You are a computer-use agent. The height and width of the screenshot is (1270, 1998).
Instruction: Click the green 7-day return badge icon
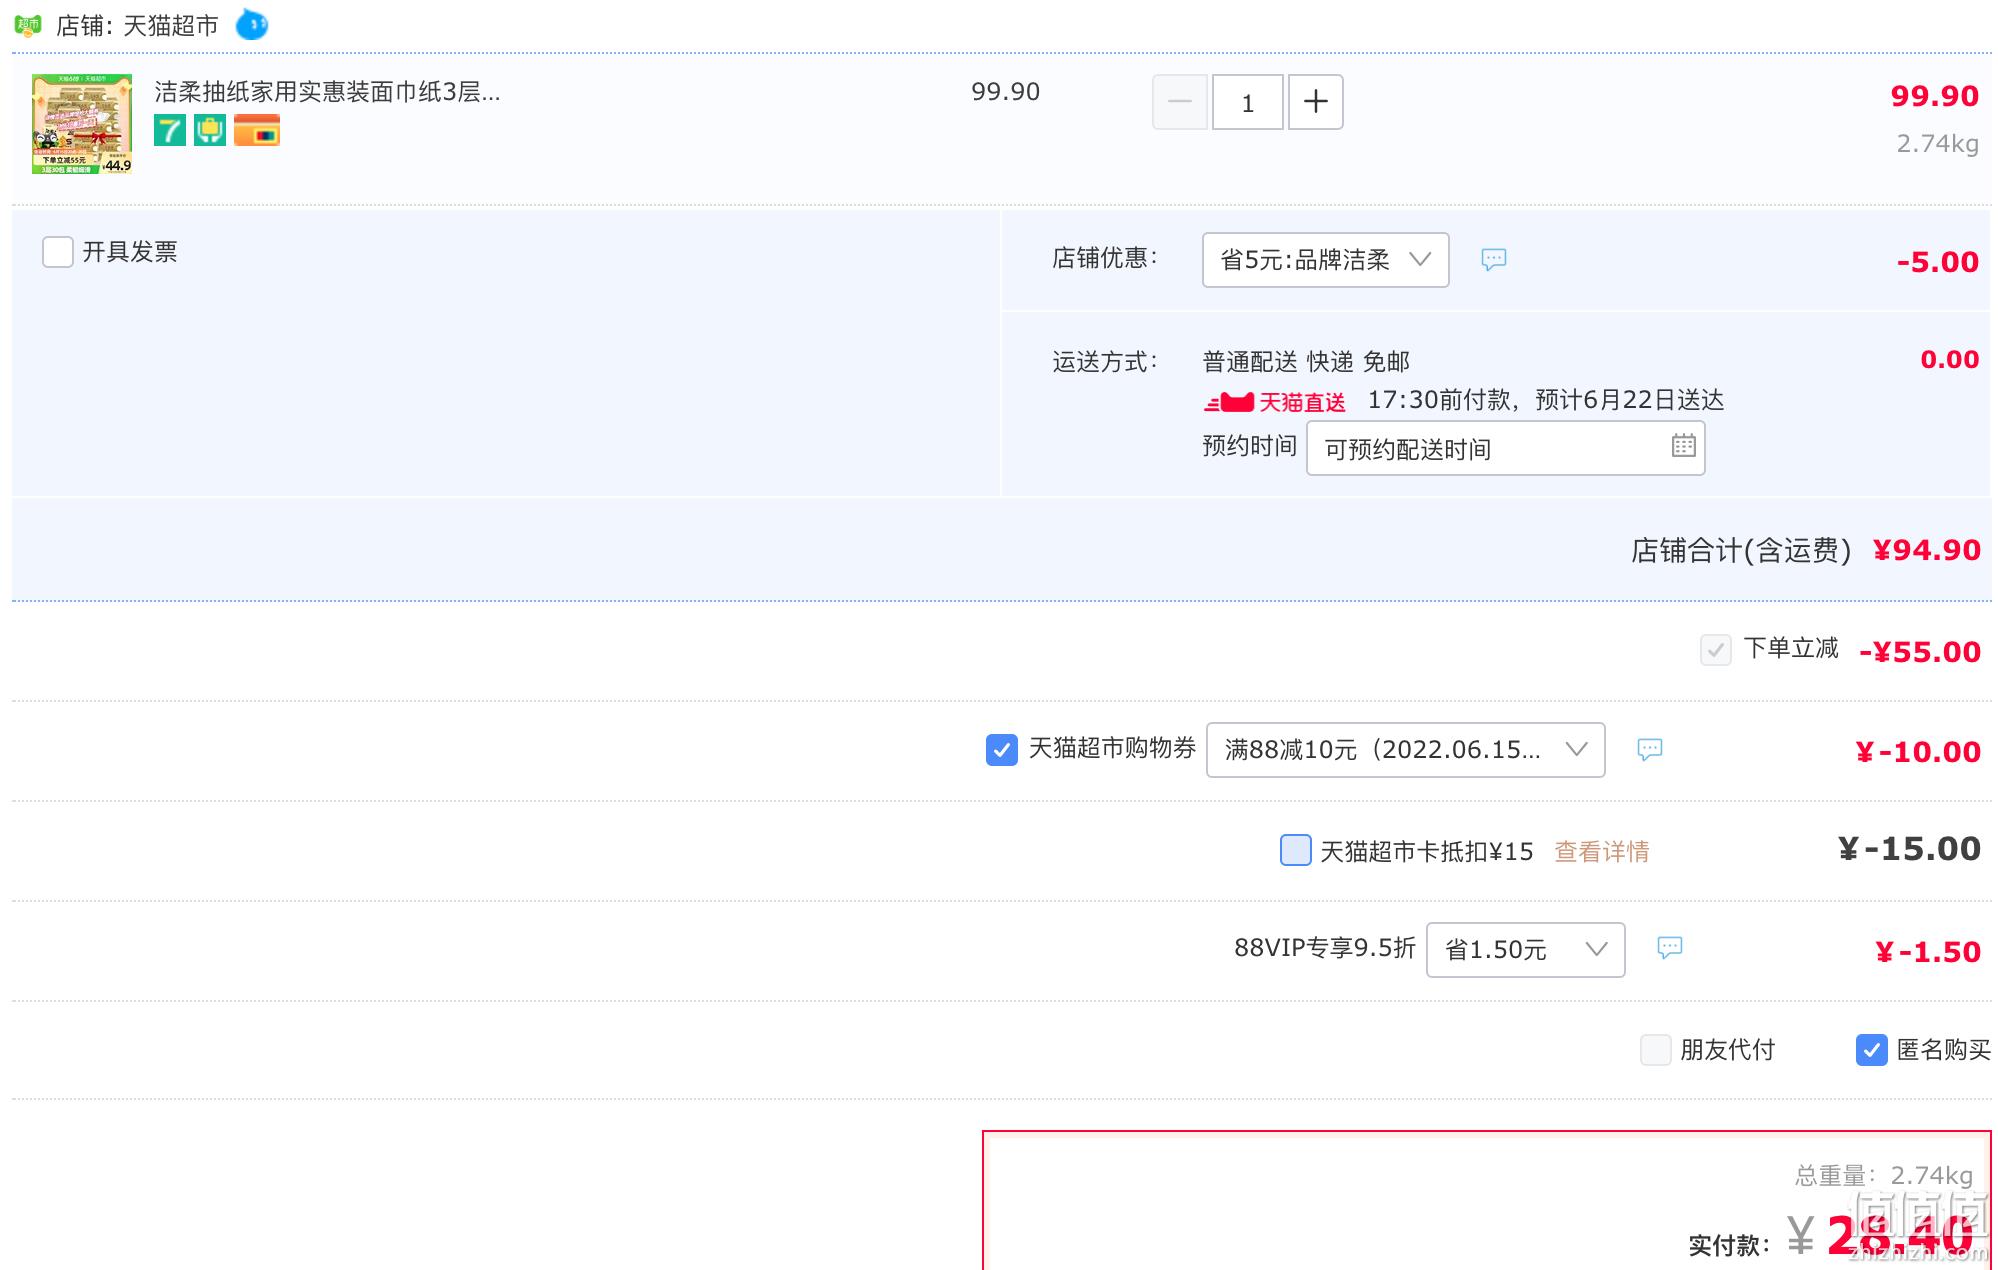click(170, 130)
